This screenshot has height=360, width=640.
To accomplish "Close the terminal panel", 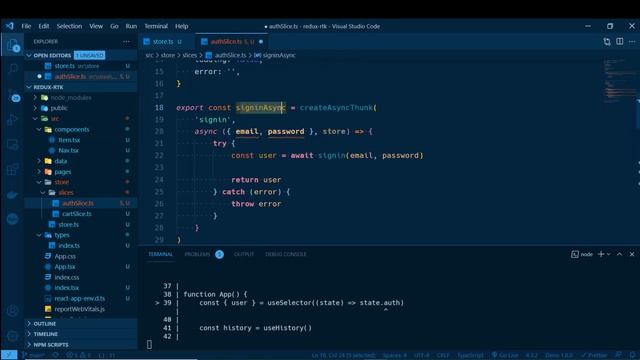I will (632, 254).
